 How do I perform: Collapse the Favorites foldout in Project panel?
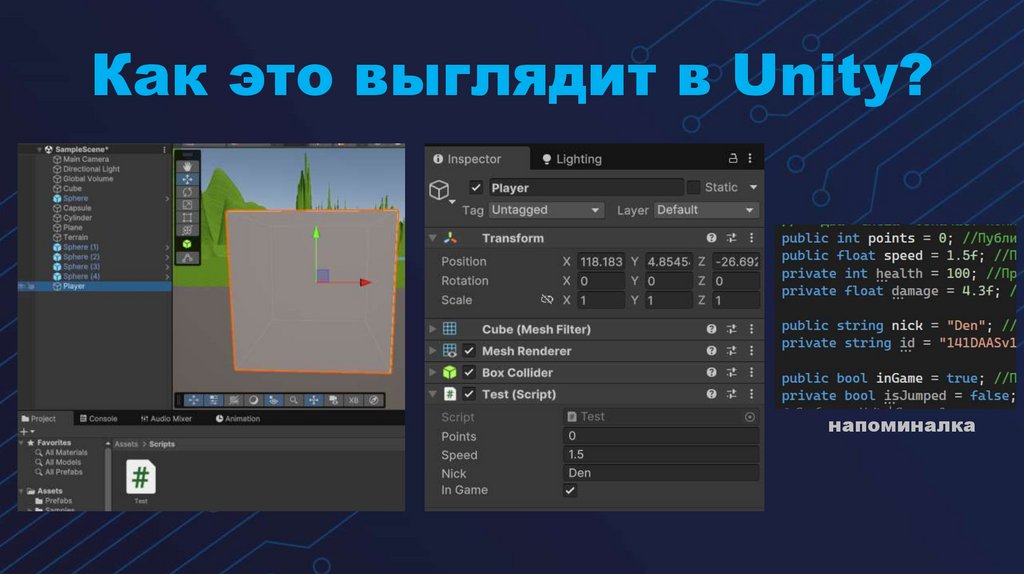22,443
